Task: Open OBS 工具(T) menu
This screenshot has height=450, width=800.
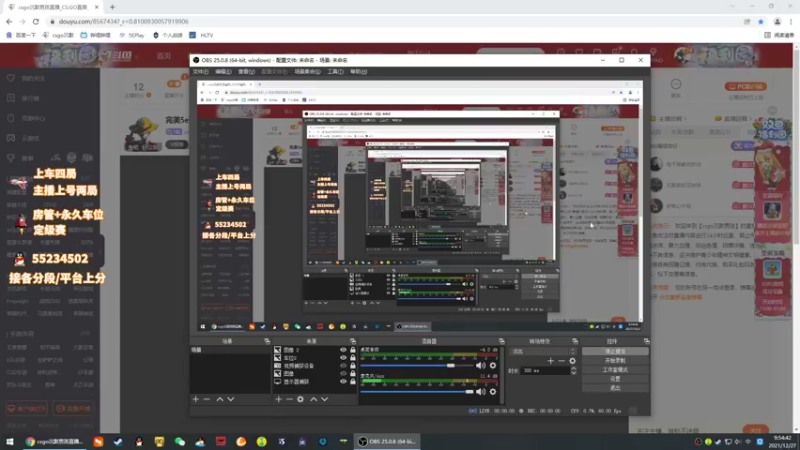Action: (335, 71)
